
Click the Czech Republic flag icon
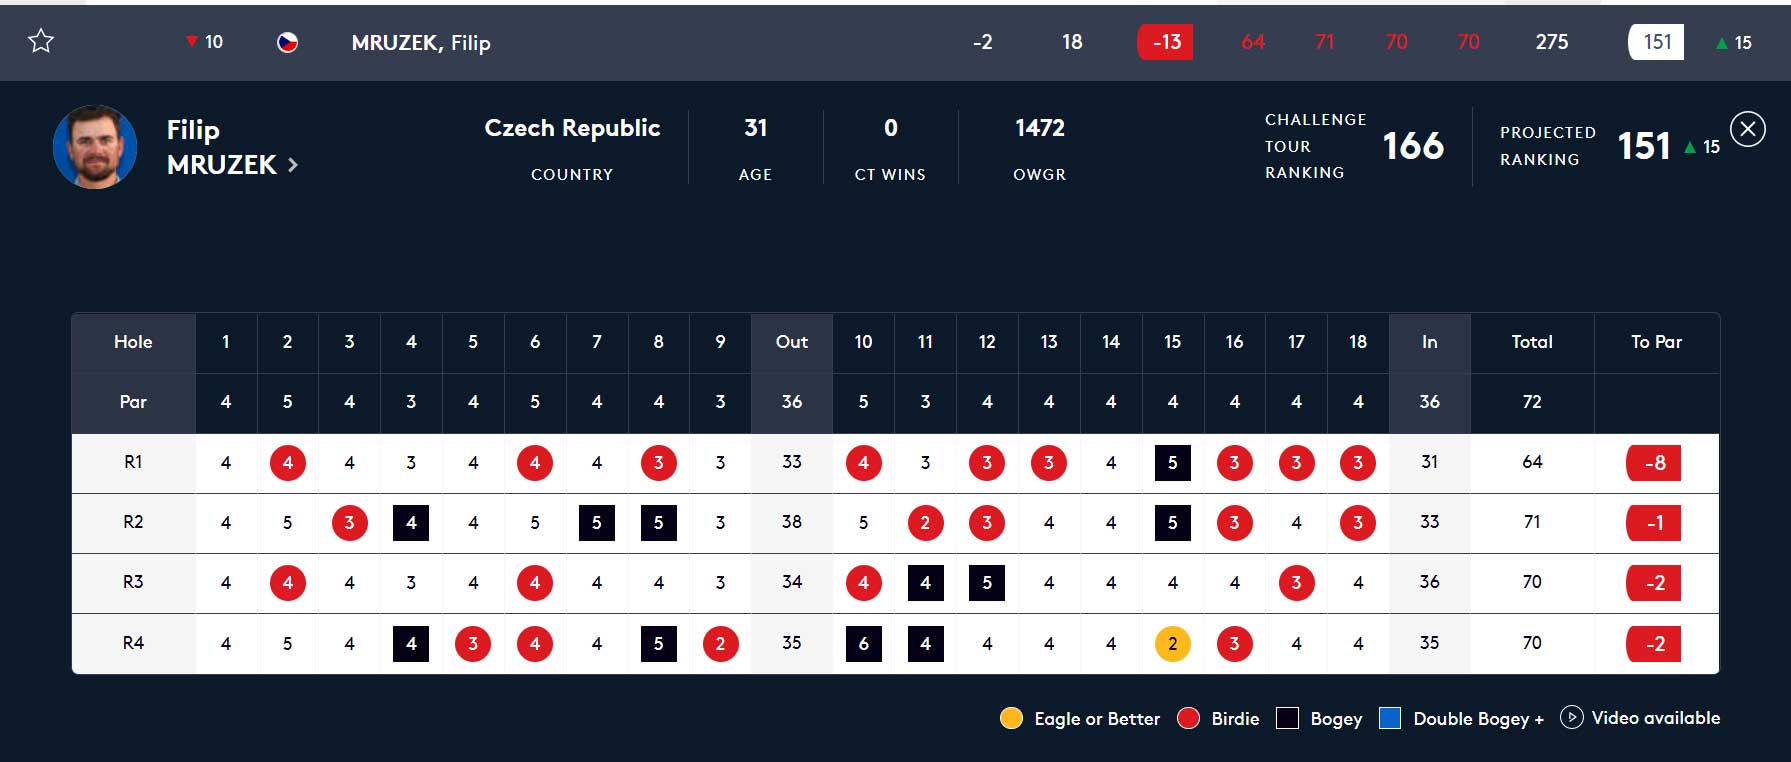pos(287,42)
